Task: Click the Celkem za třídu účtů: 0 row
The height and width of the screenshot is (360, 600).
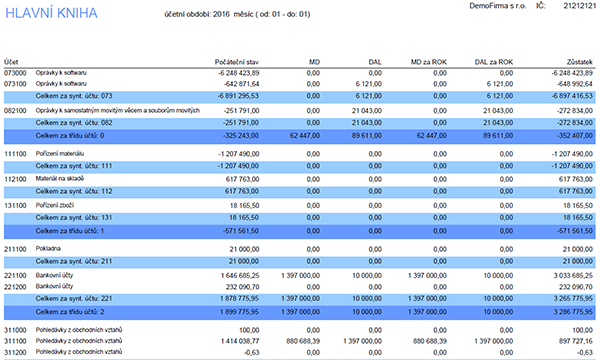Action: point(300,136)
